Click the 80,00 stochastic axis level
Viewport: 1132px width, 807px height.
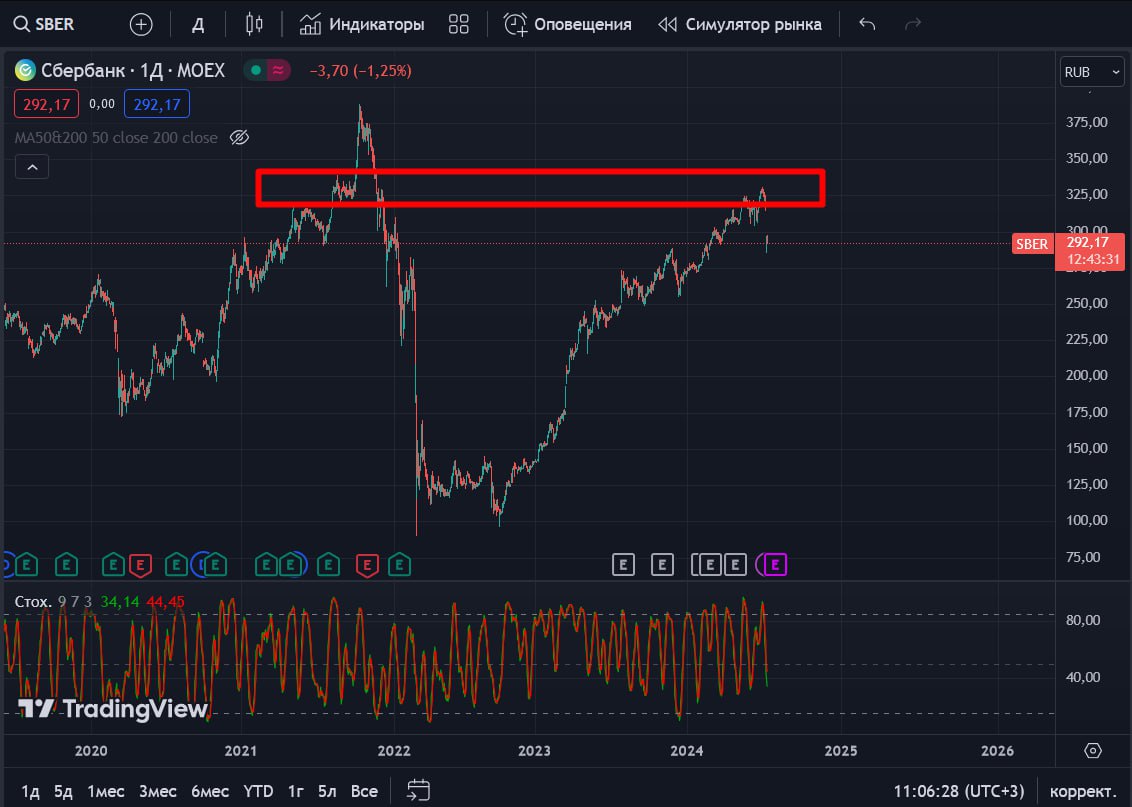(1083, 620)
